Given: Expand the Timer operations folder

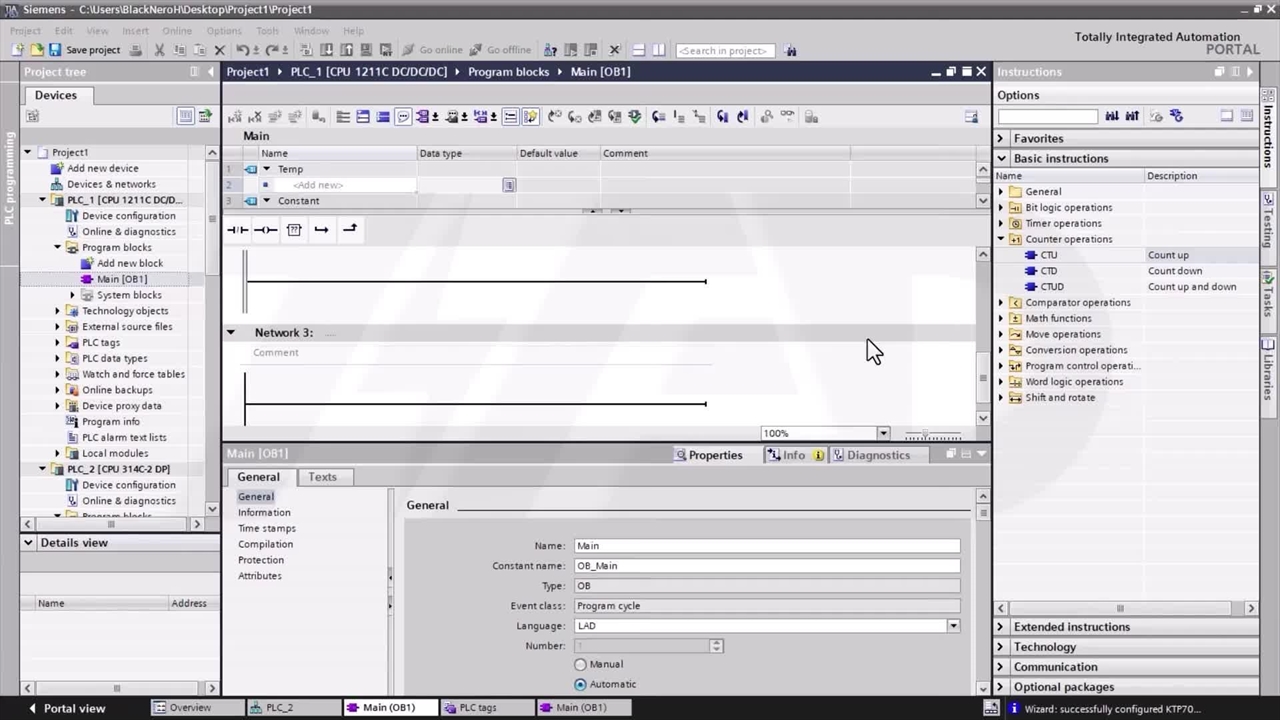Looking at the screenshot, I should [1001, 223].
